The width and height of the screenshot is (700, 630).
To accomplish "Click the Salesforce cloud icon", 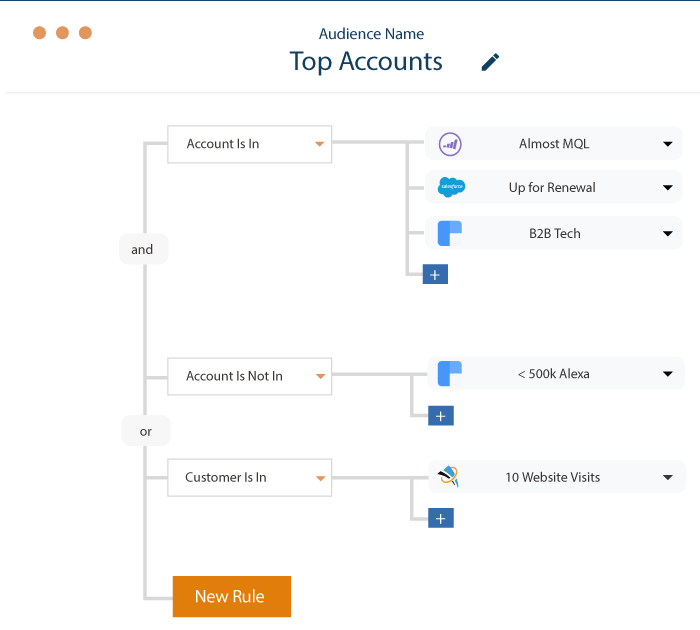I will click(451, 187).
